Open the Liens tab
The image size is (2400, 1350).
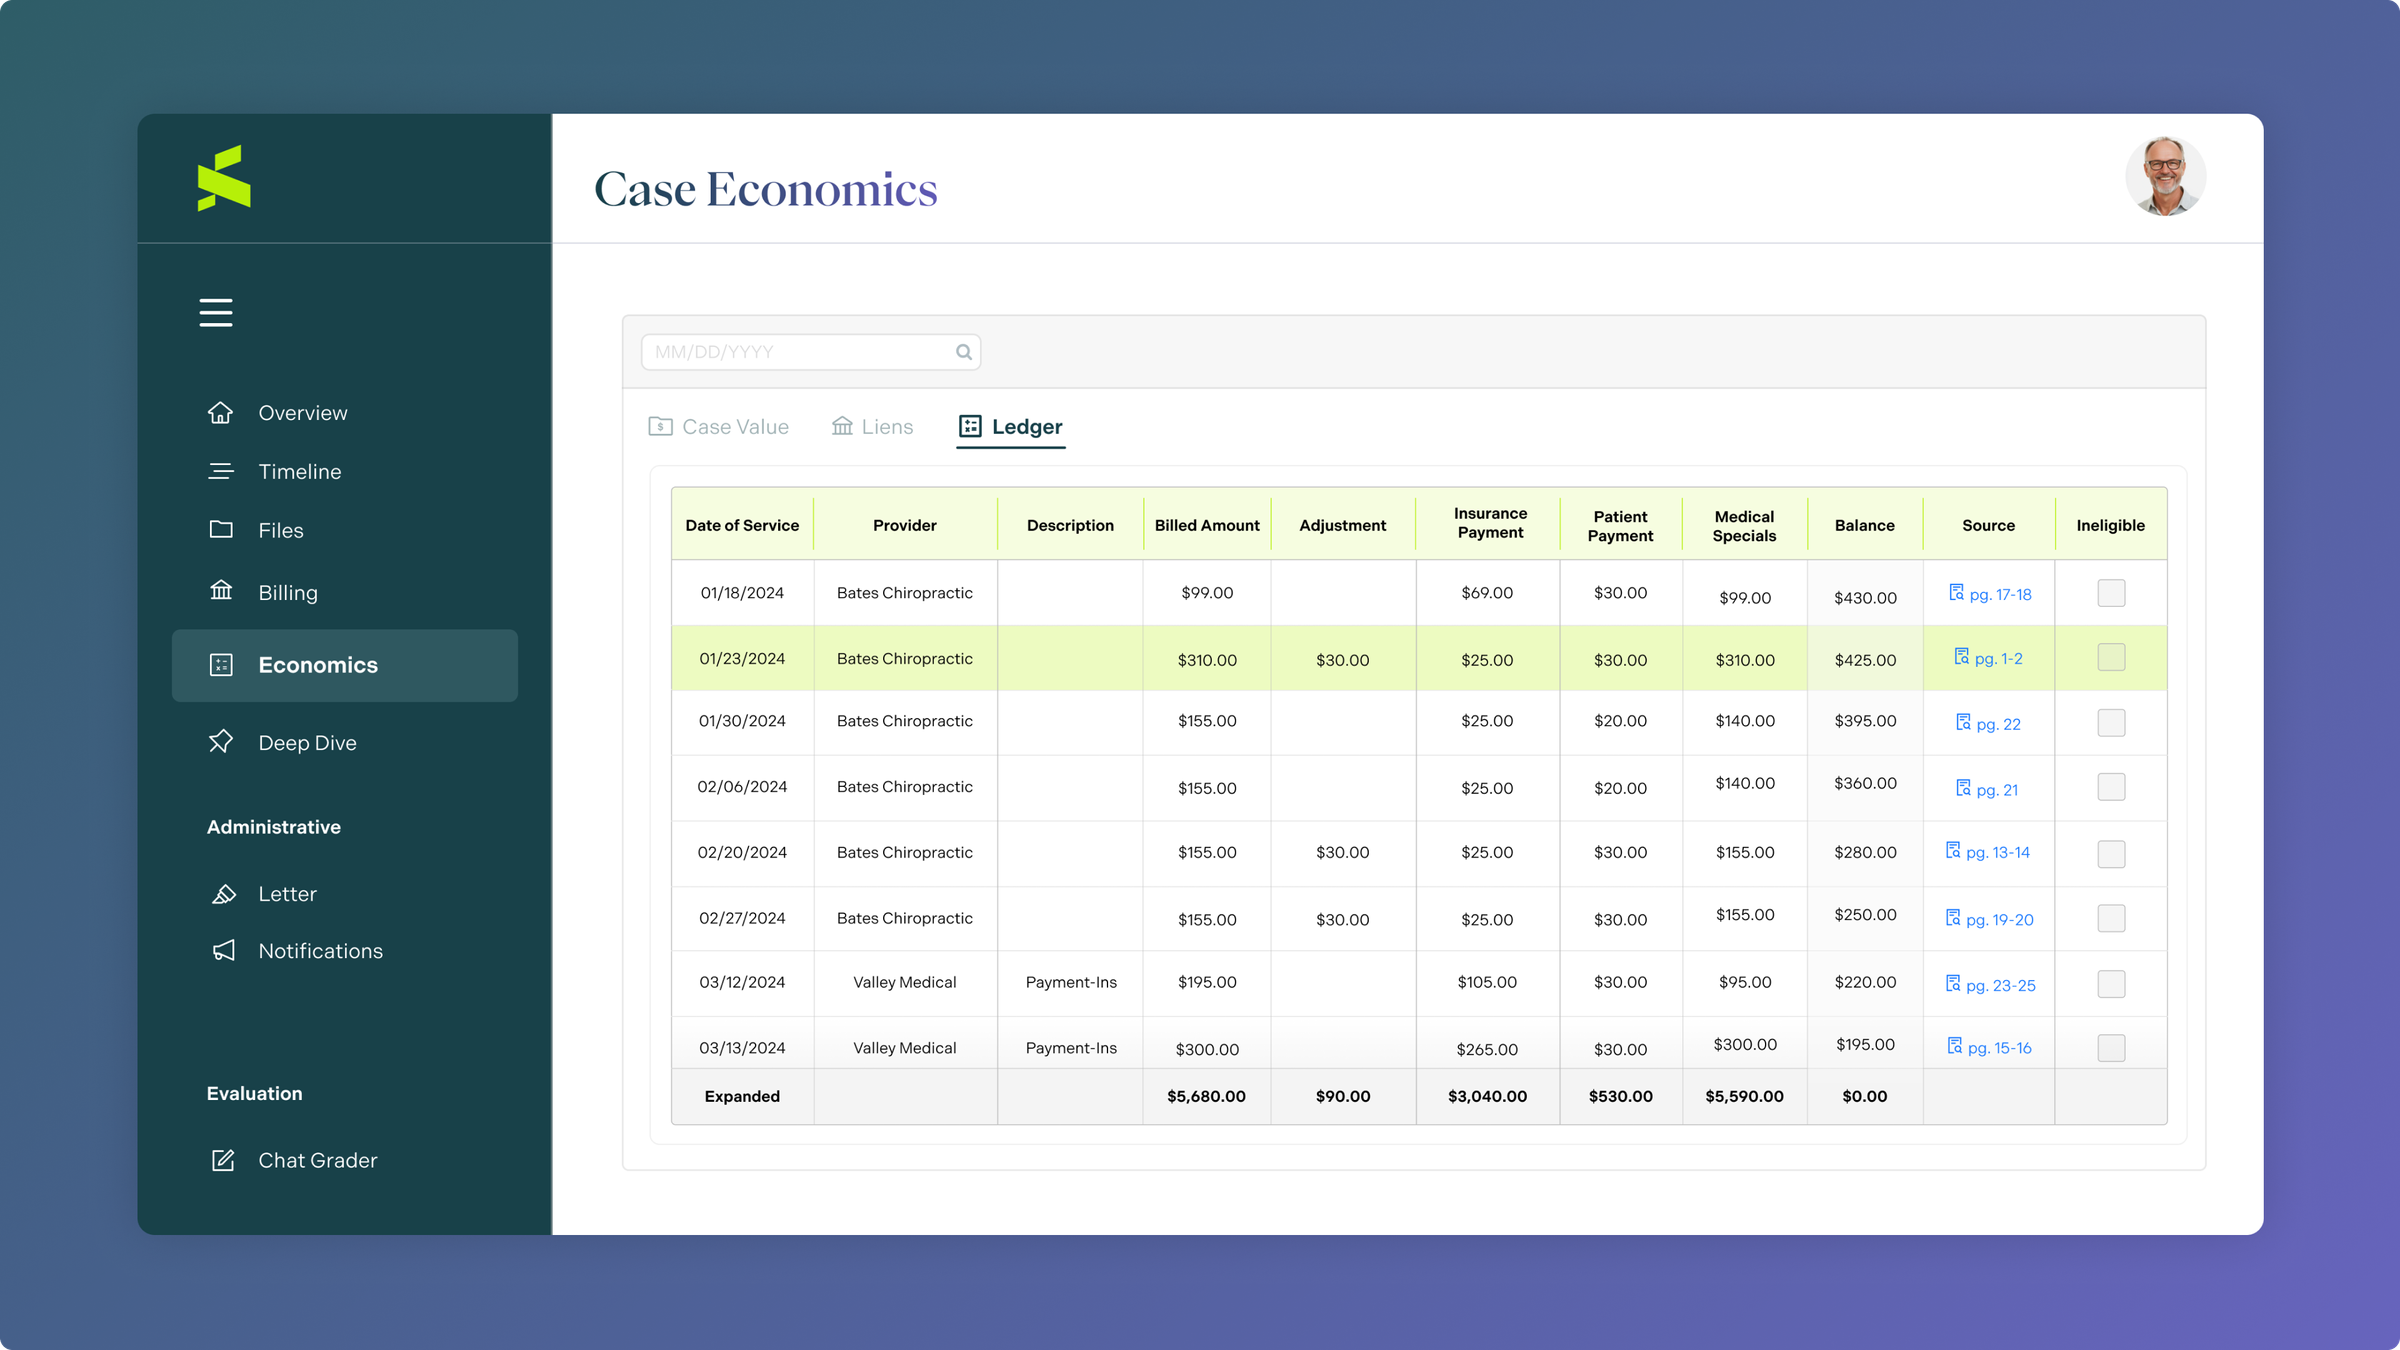[x=872, y=426]
